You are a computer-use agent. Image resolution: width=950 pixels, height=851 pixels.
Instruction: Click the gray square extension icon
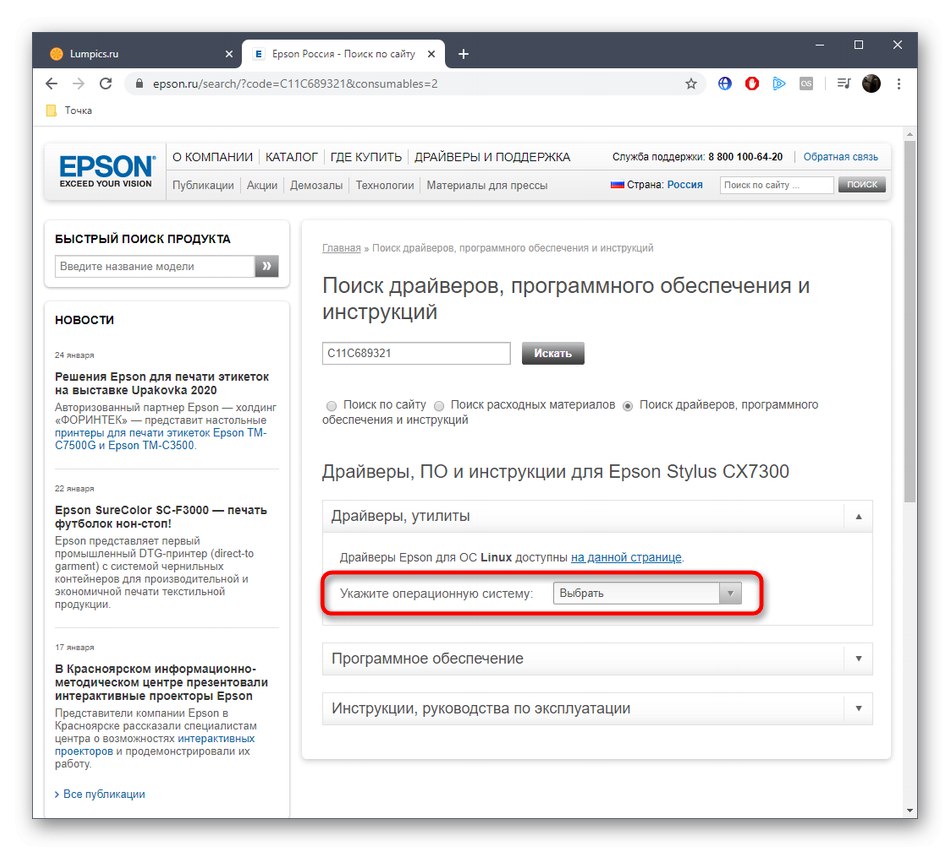(806, 84)
